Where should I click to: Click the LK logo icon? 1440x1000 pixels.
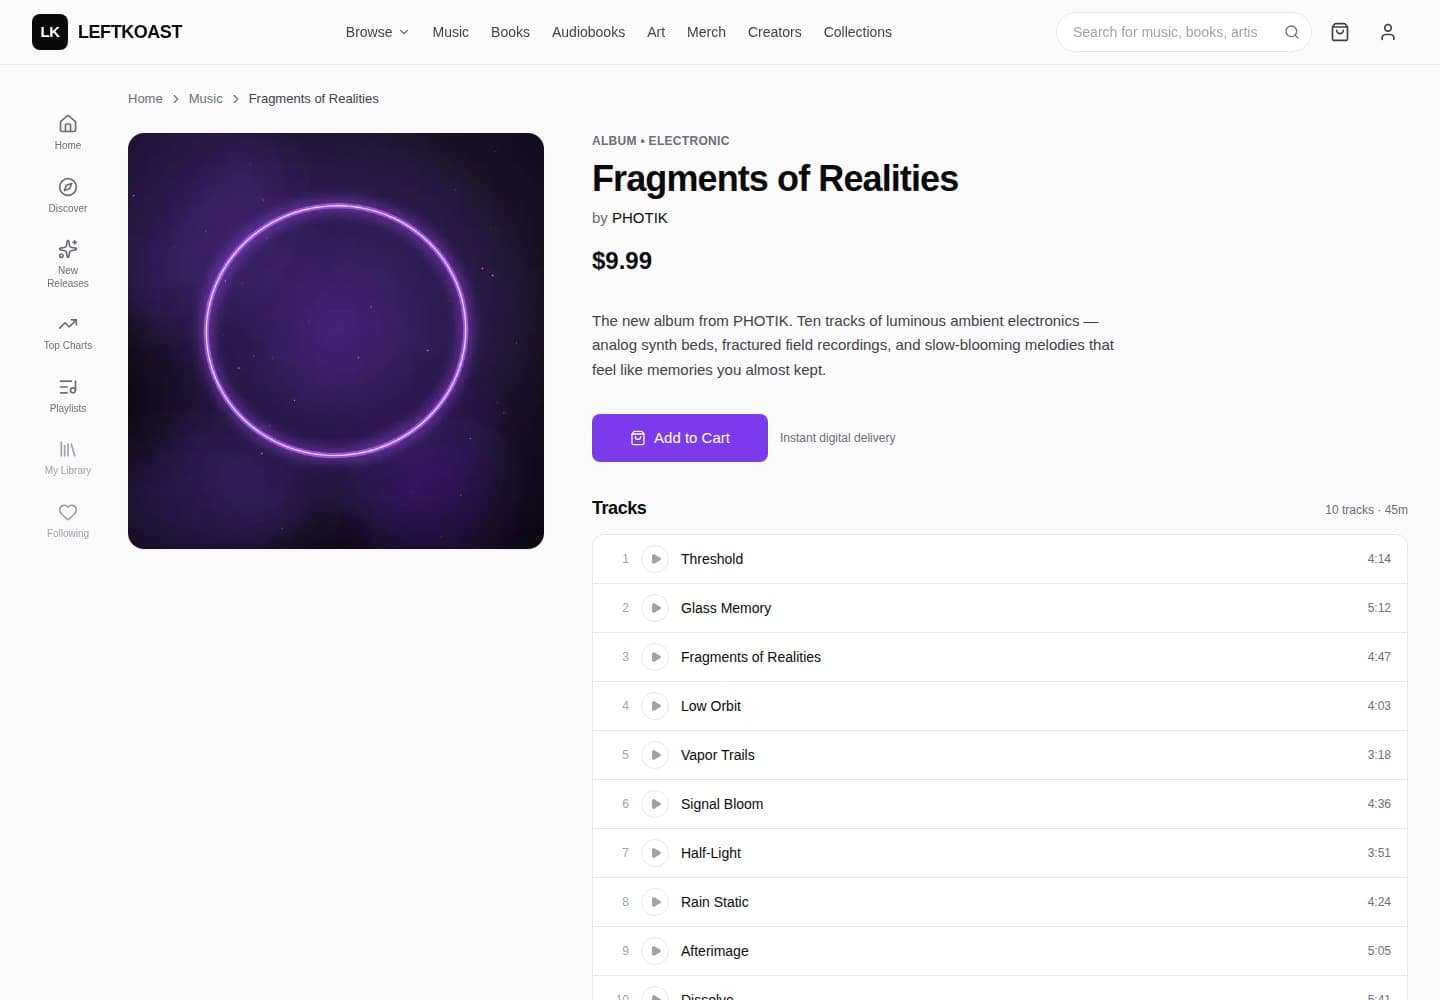click(50, 32)
